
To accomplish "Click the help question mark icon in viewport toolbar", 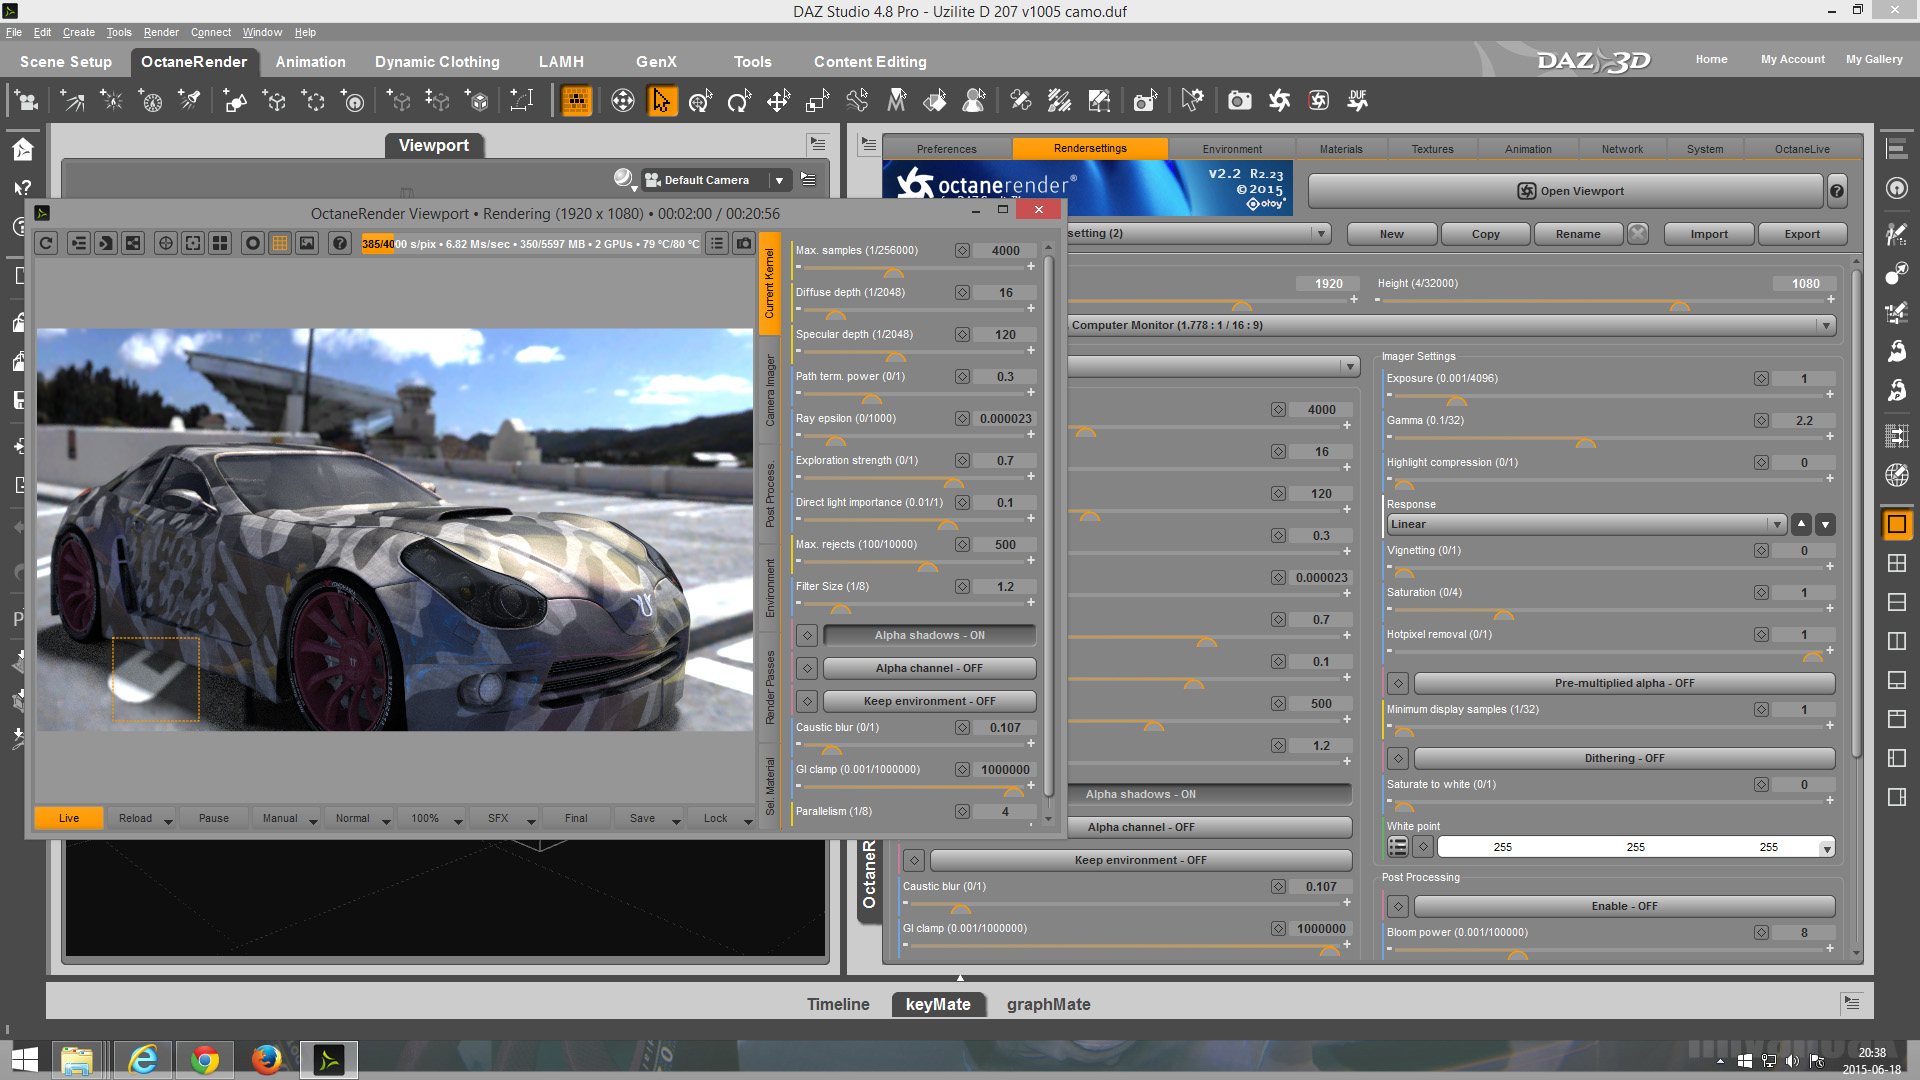I will 340,243.
